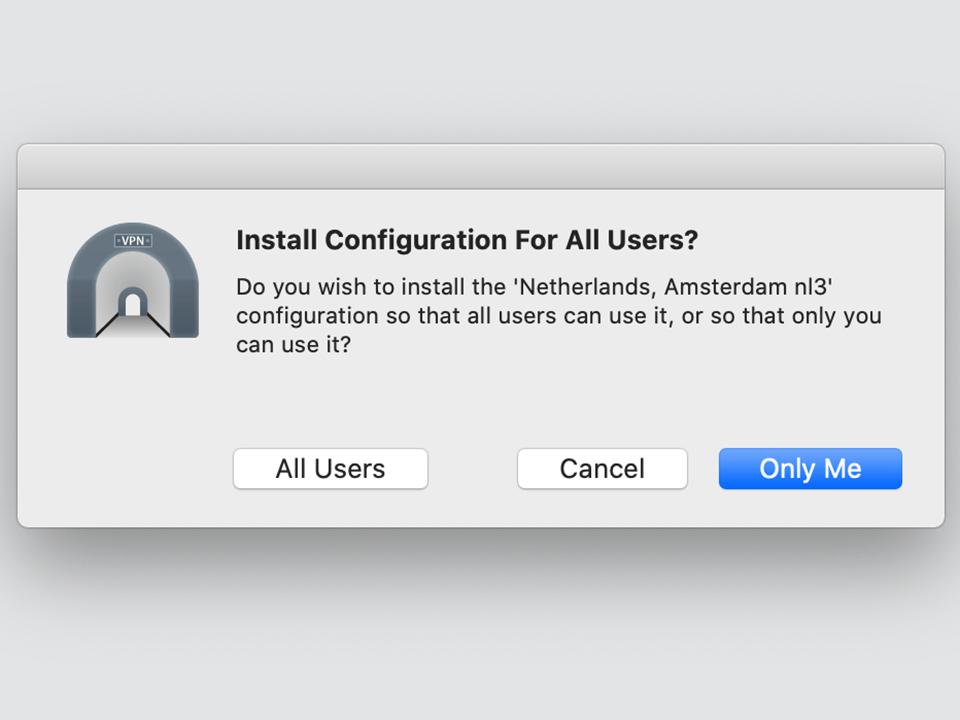Viewport: 960px width, 720px height.
Task: Click the small inner archway of the VPN icon
Action: coord(132,305)
